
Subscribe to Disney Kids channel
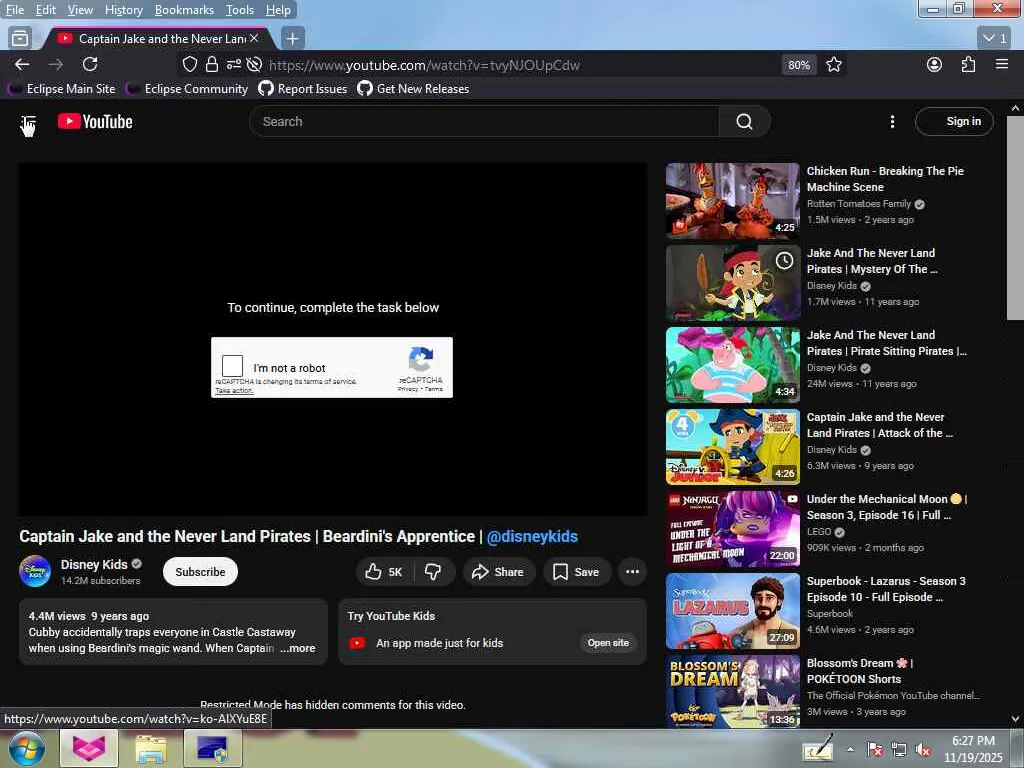(200, 572)
